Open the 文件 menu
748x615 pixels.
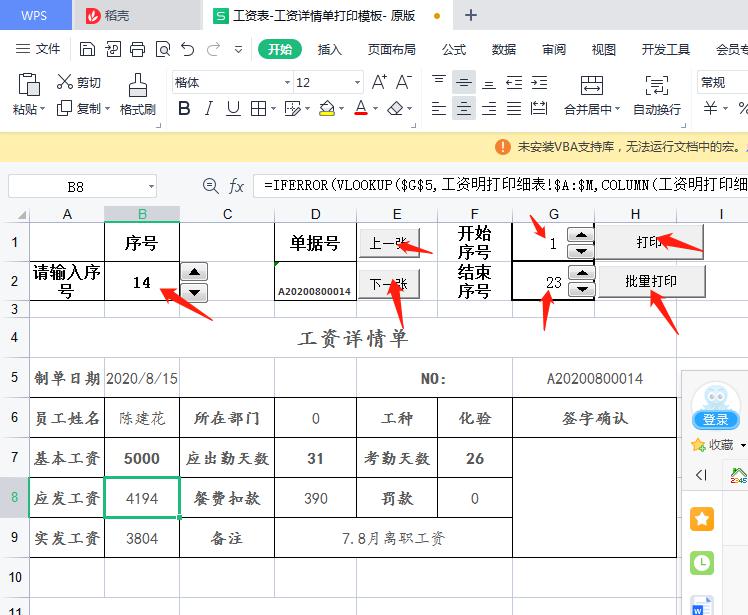pyautogui.click(x=38, y=49)
